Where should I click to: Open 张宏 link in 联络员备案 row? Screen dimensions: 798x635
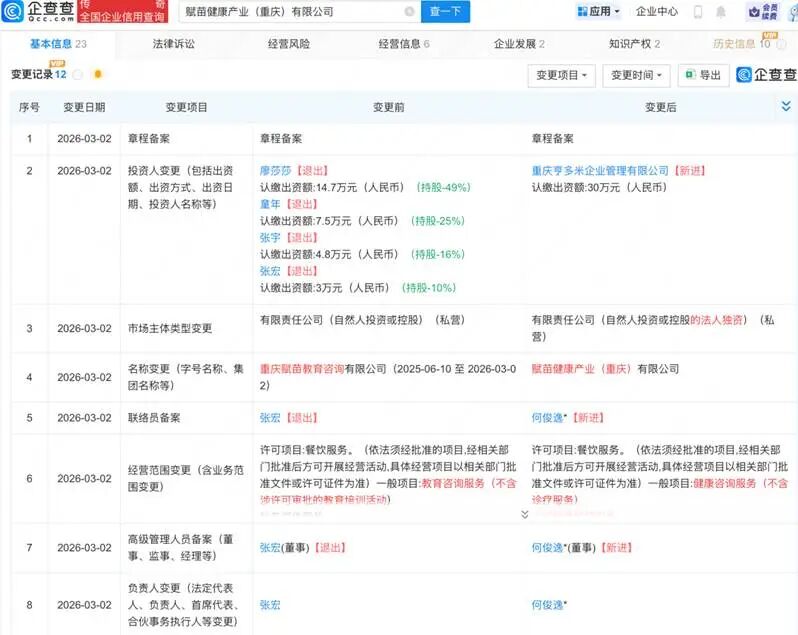pyautogui.click(x=270, y=418)
